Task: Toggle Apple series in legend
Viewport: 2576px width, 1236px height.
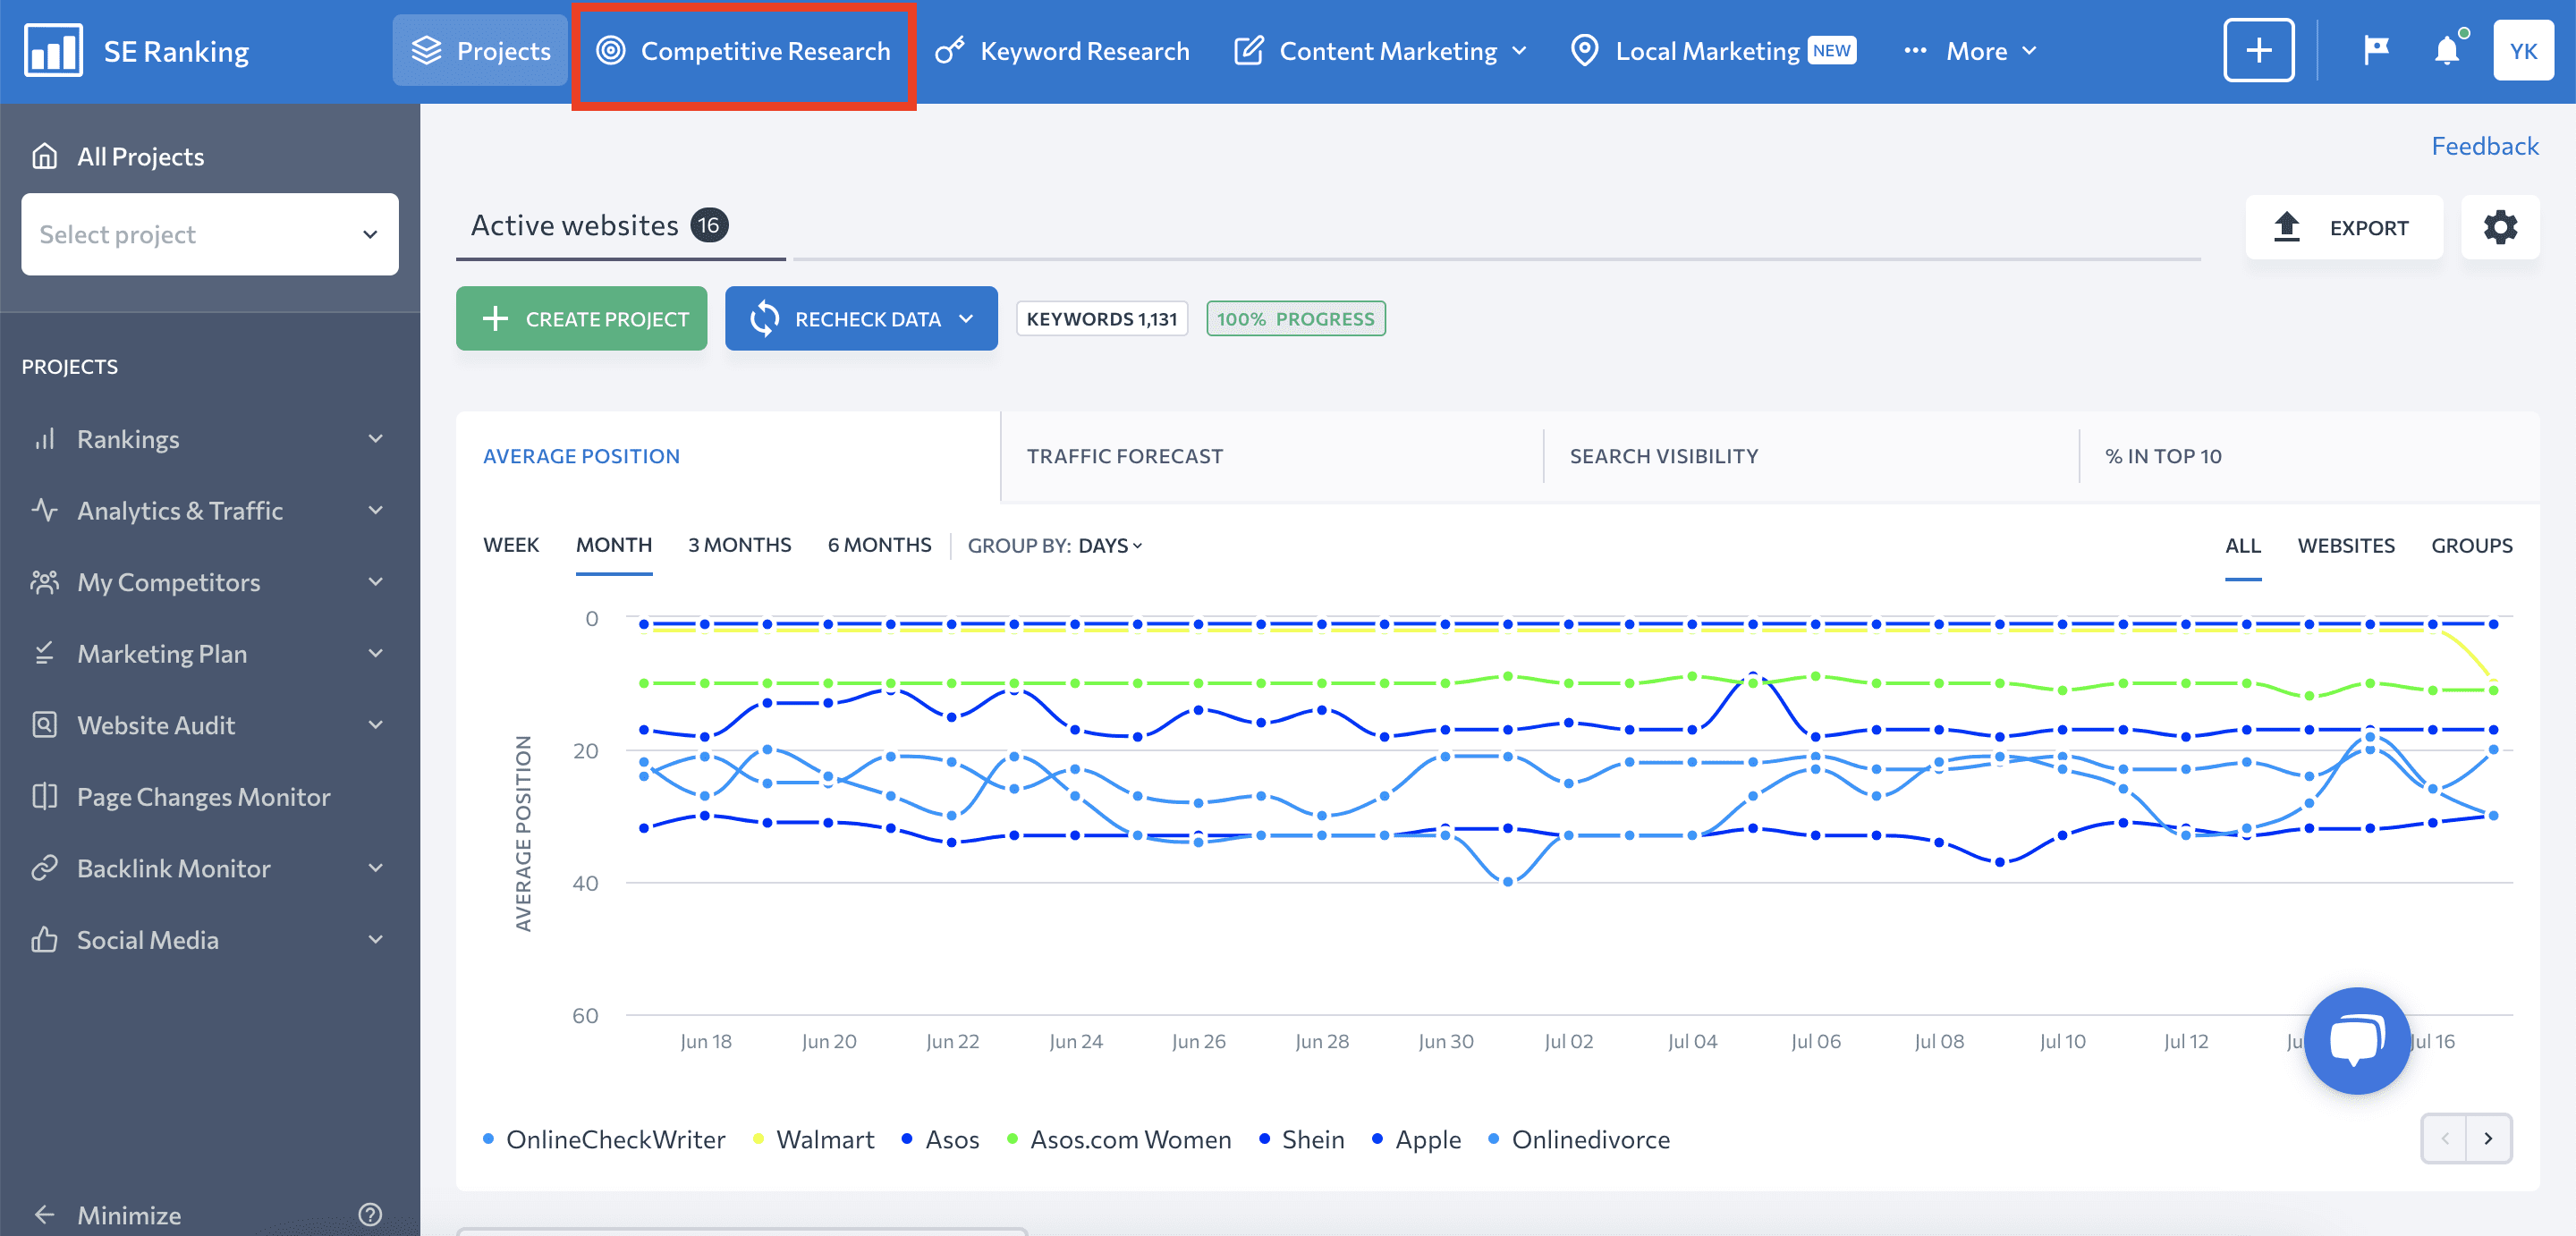Action: click(1416, 1139)
